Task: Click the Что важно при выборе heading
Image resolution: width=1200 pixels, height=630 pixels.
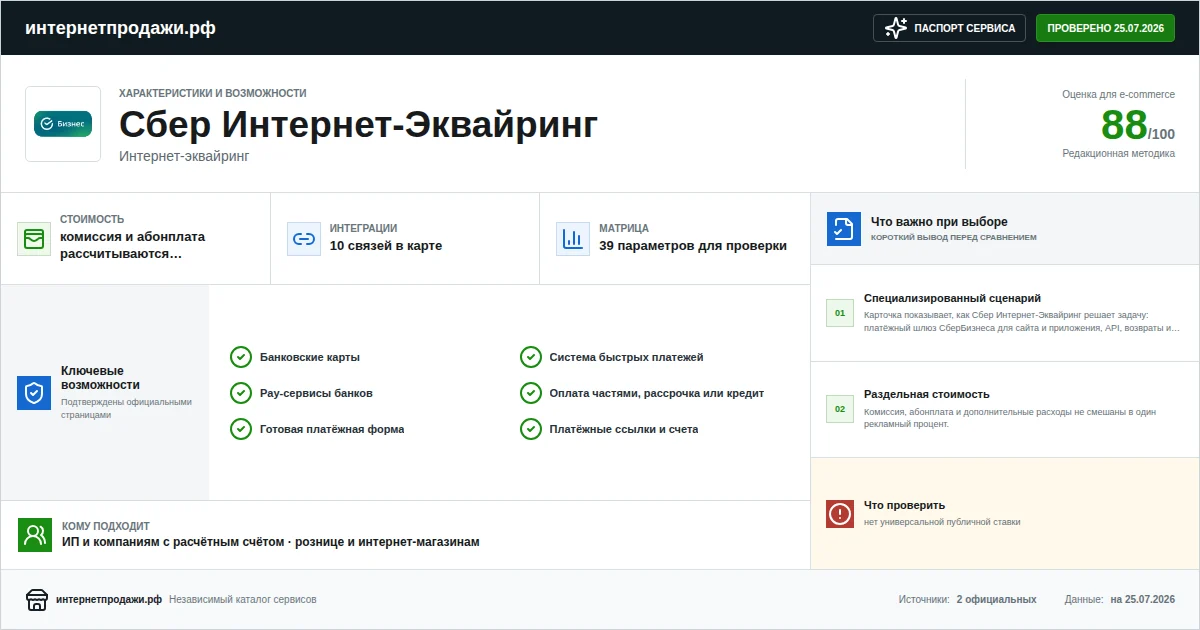Action: 939,222
